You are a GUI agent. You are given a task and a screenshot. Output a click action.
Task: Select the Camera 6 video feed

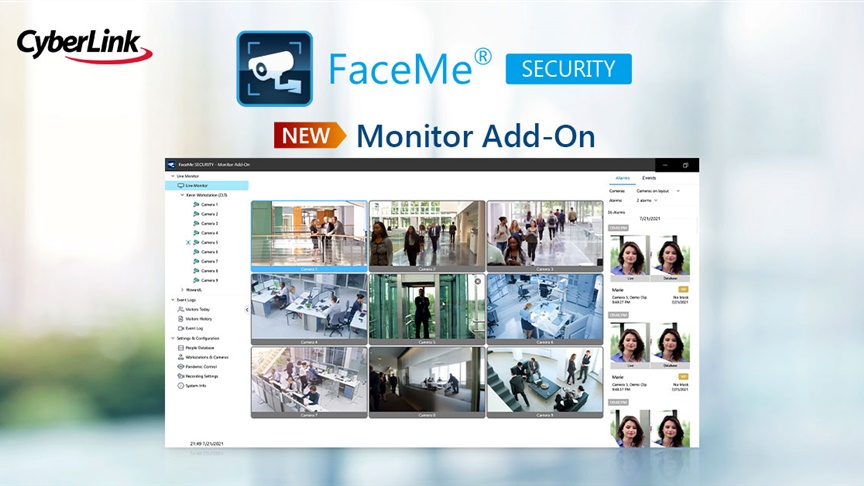(545, 307)
